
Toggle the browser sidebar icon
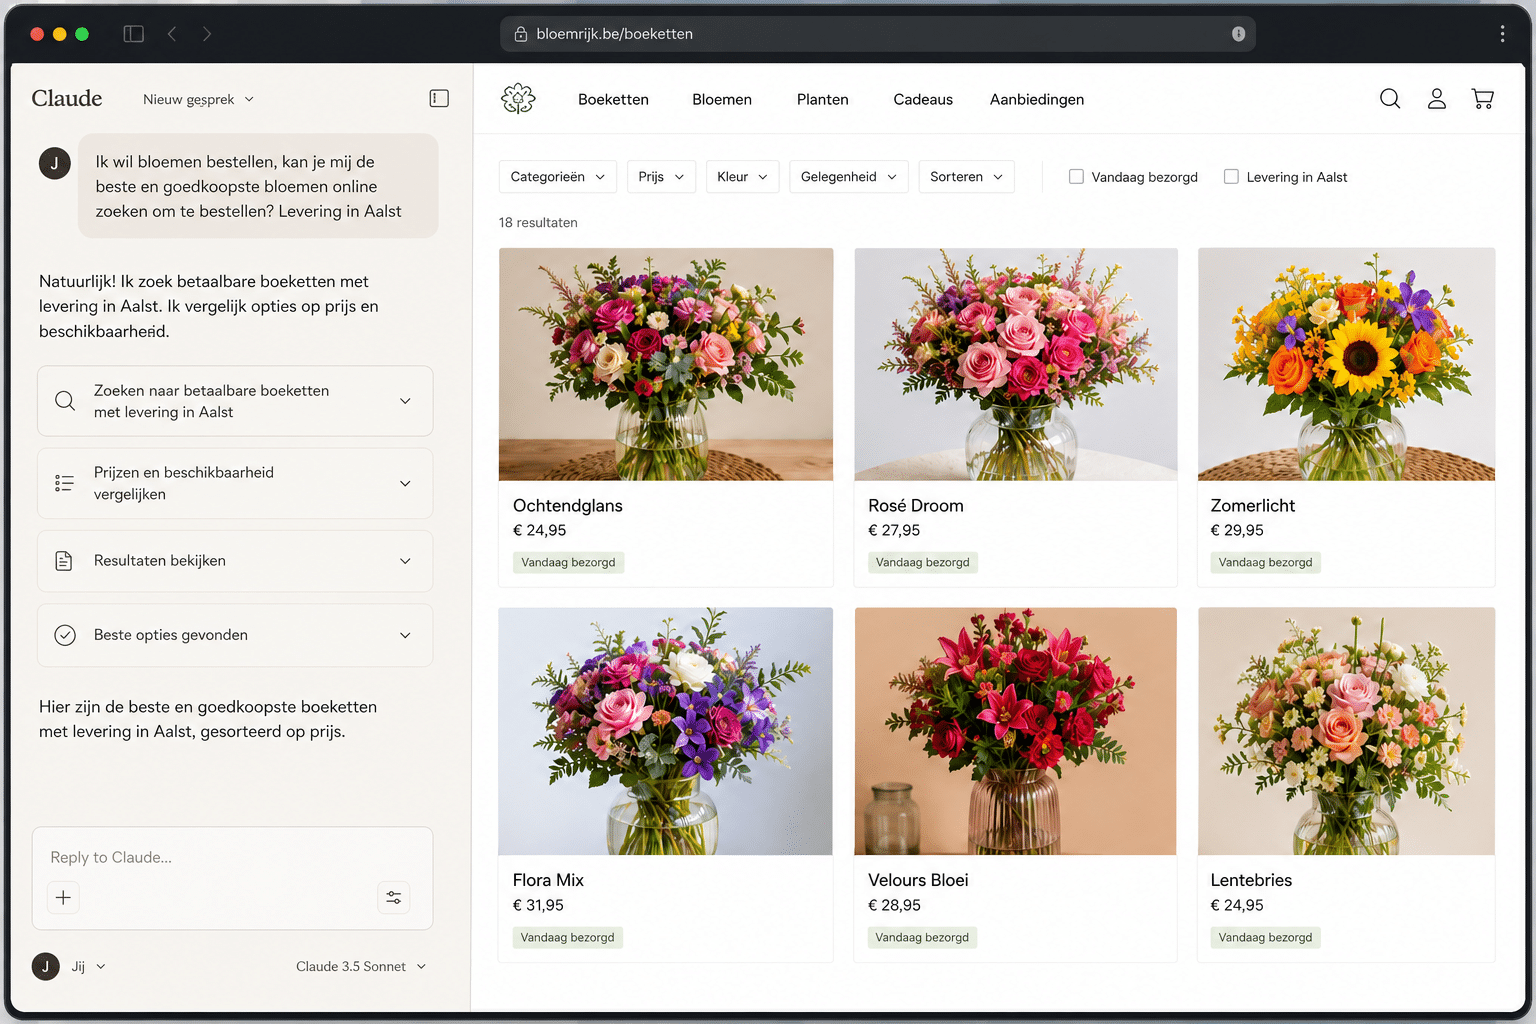(134, 34)
